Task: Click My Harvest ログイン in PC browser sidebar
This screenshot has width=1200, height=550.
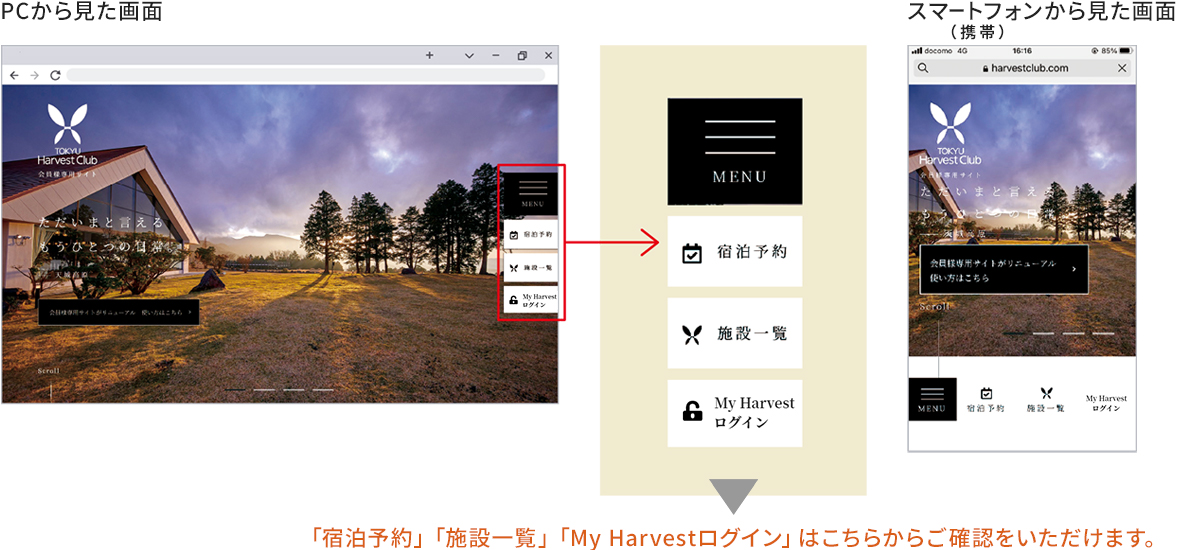Action: pyautogui.click(x=531, y=300)
